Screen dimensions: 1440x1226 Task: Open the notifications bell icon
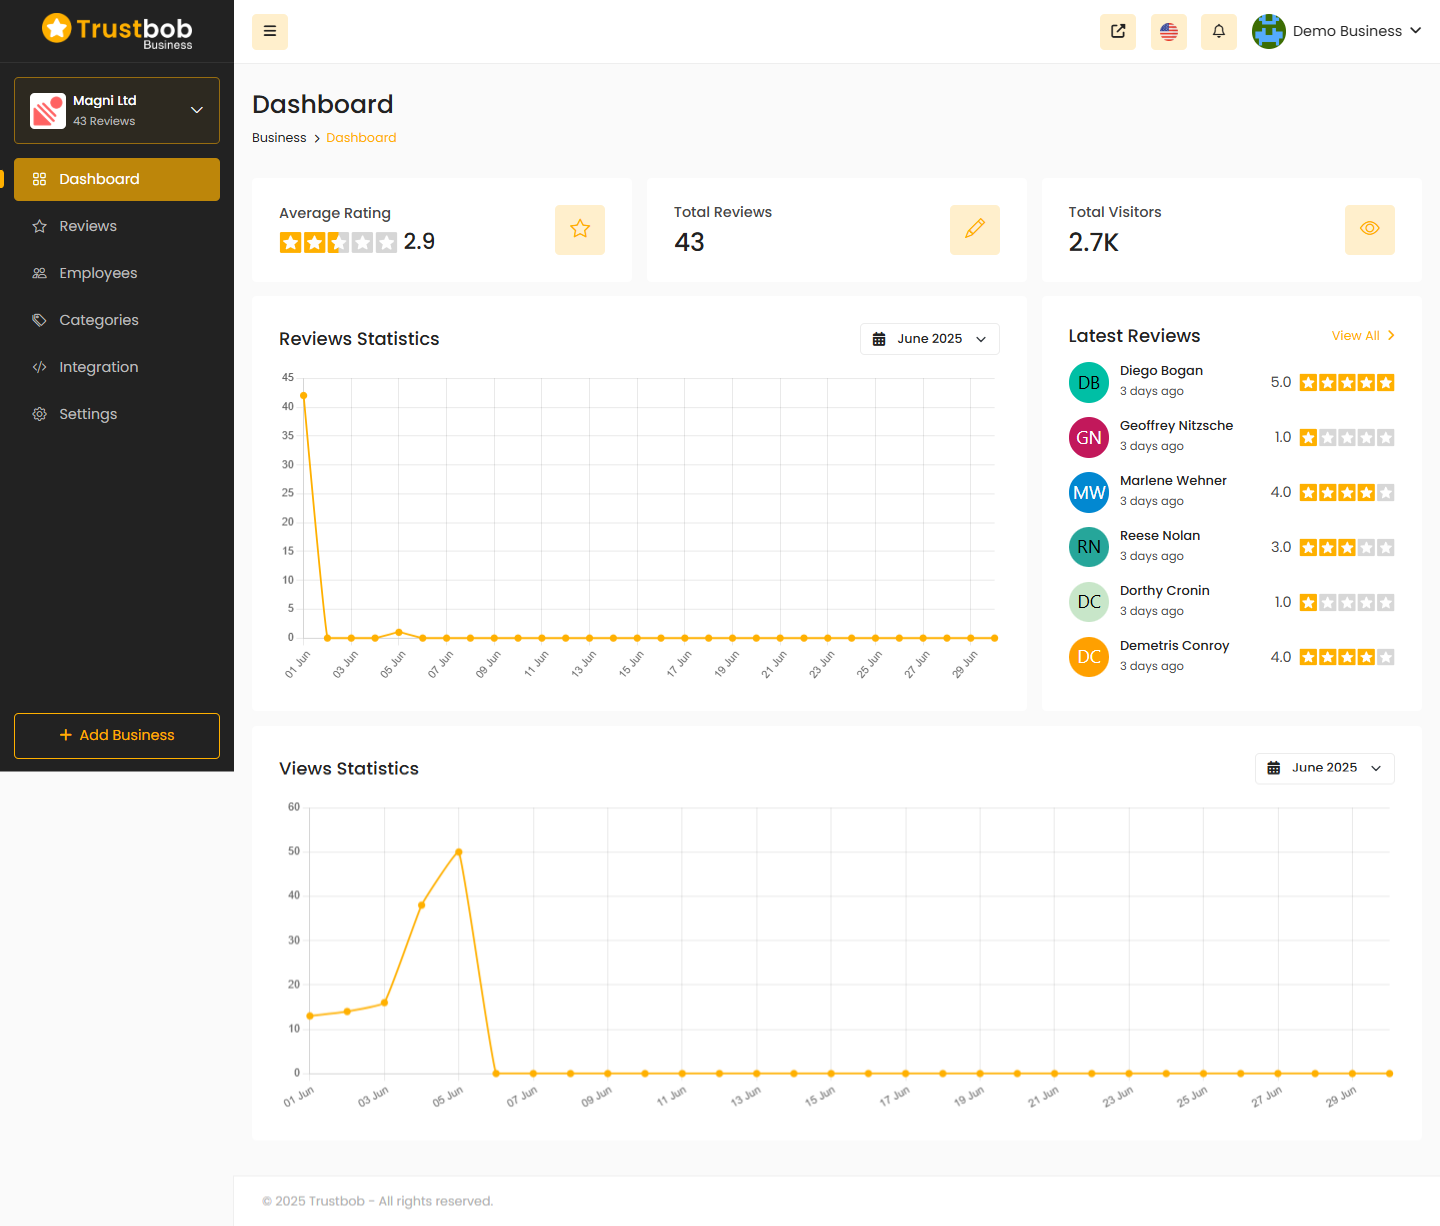coord(1218,32)
